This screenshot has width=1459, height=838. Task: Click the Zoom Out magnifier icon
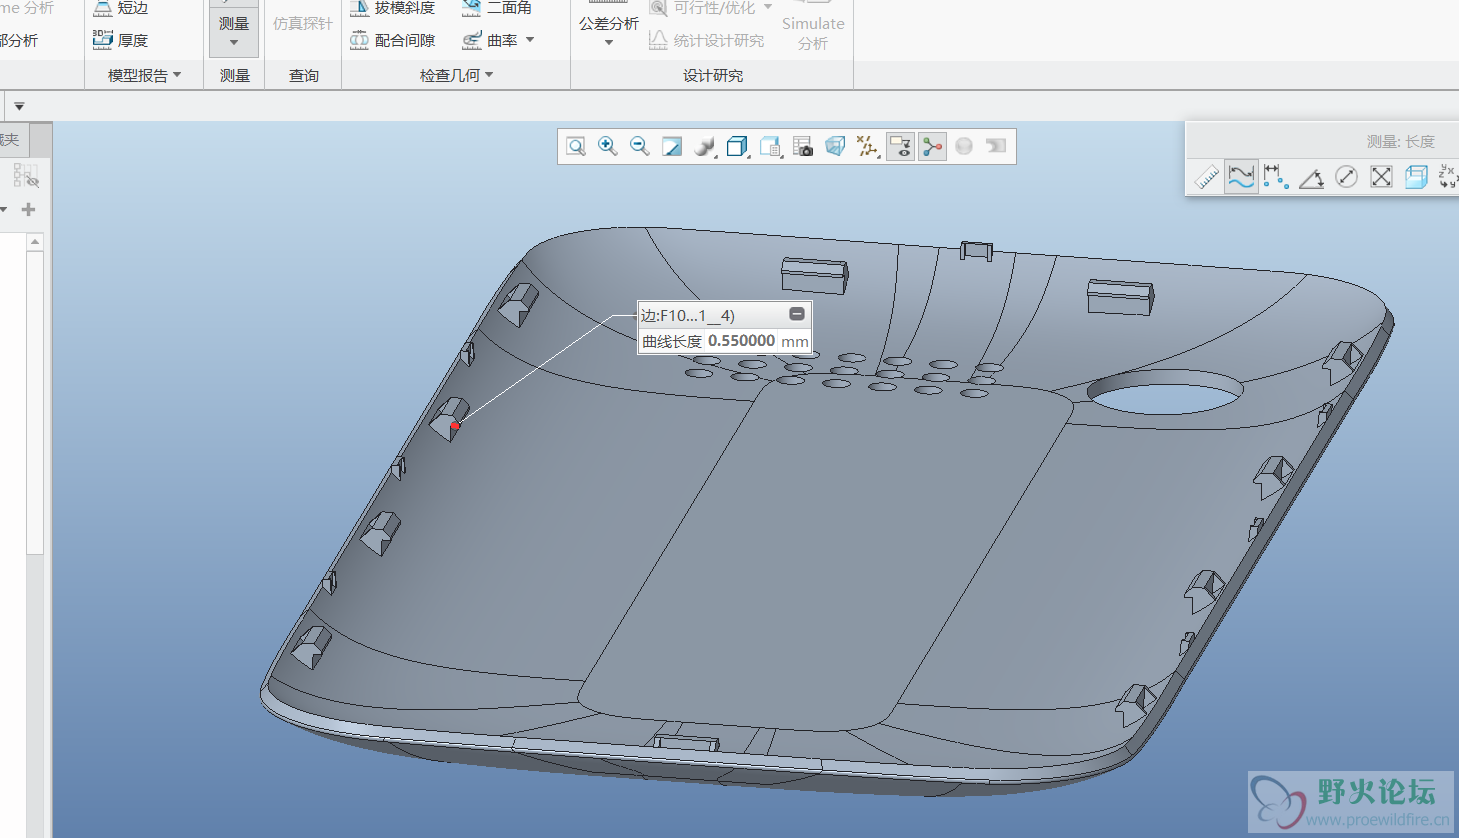pos(640,147)
